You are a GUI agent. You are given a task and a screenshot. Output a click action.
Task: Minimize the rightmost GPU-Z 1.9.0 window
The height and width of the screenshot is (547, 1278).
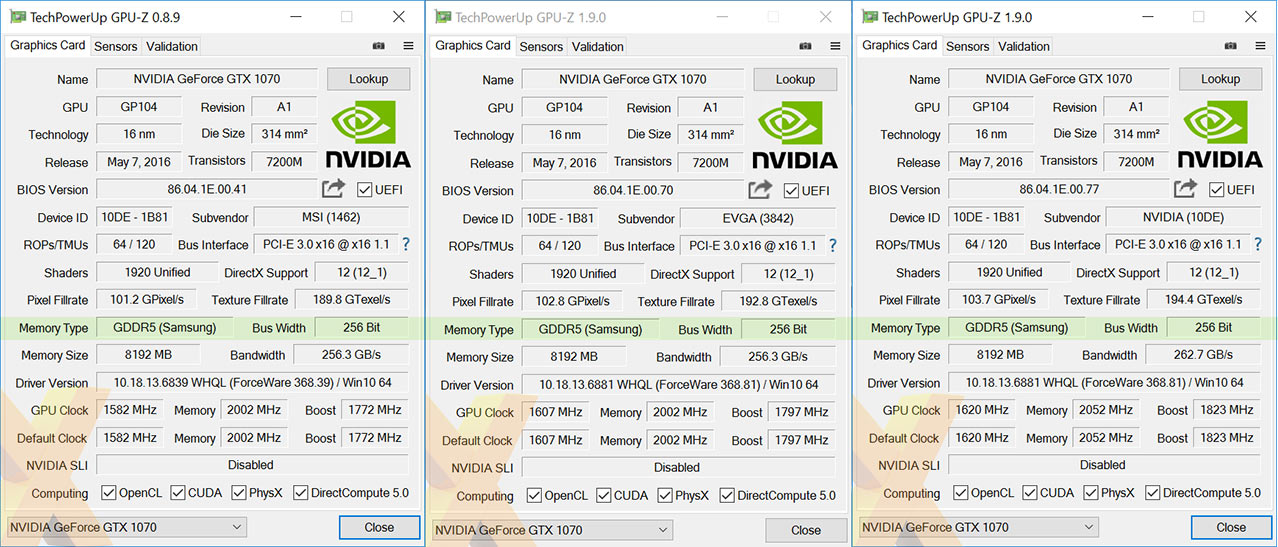[x=1147, y=17]
